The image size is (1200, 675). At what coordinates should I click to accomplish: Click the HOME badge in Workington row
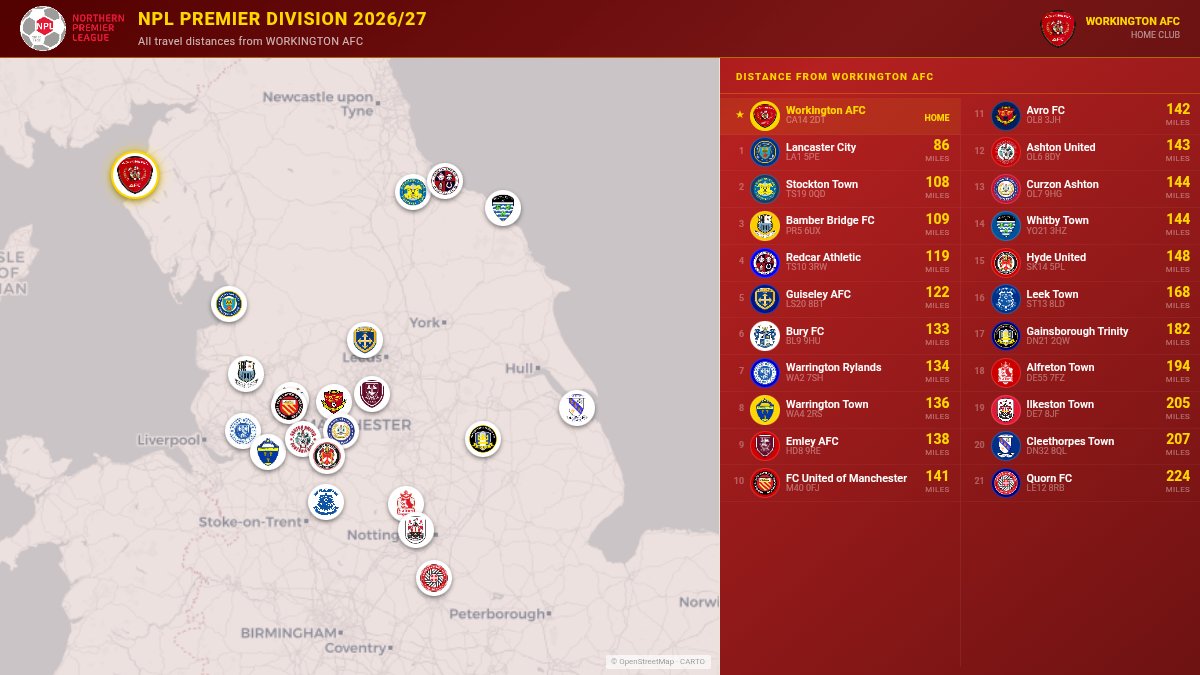click(937, 117)
